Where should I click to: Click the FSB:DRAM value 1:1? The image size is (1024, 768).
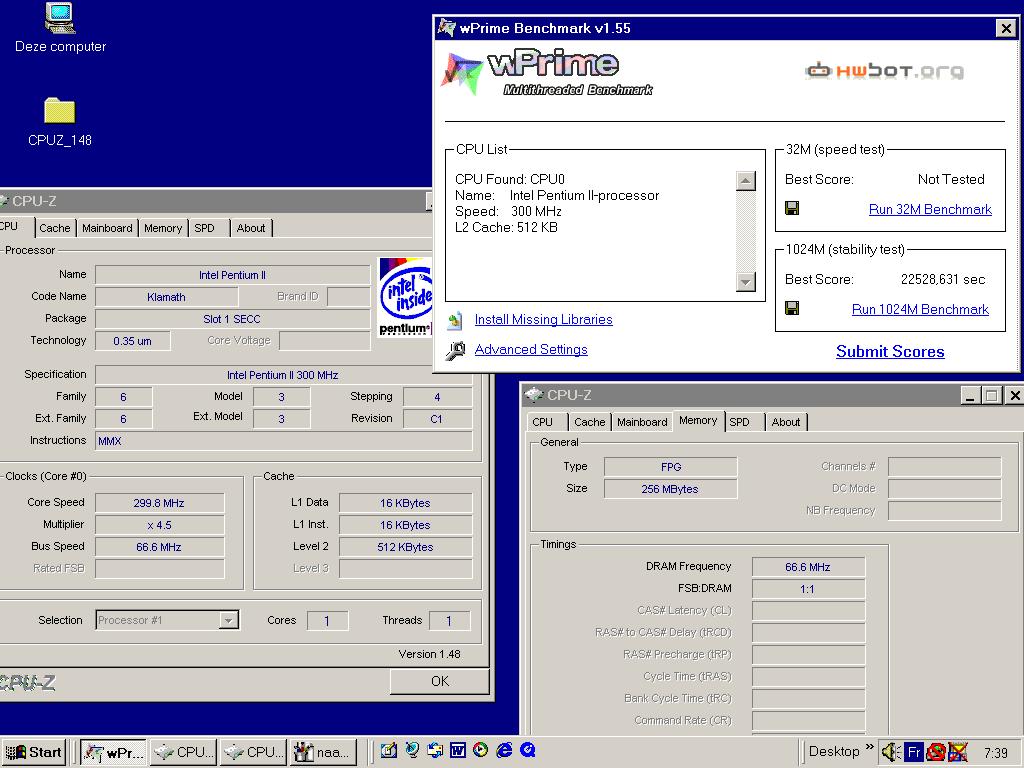click(x=808, y=589)
